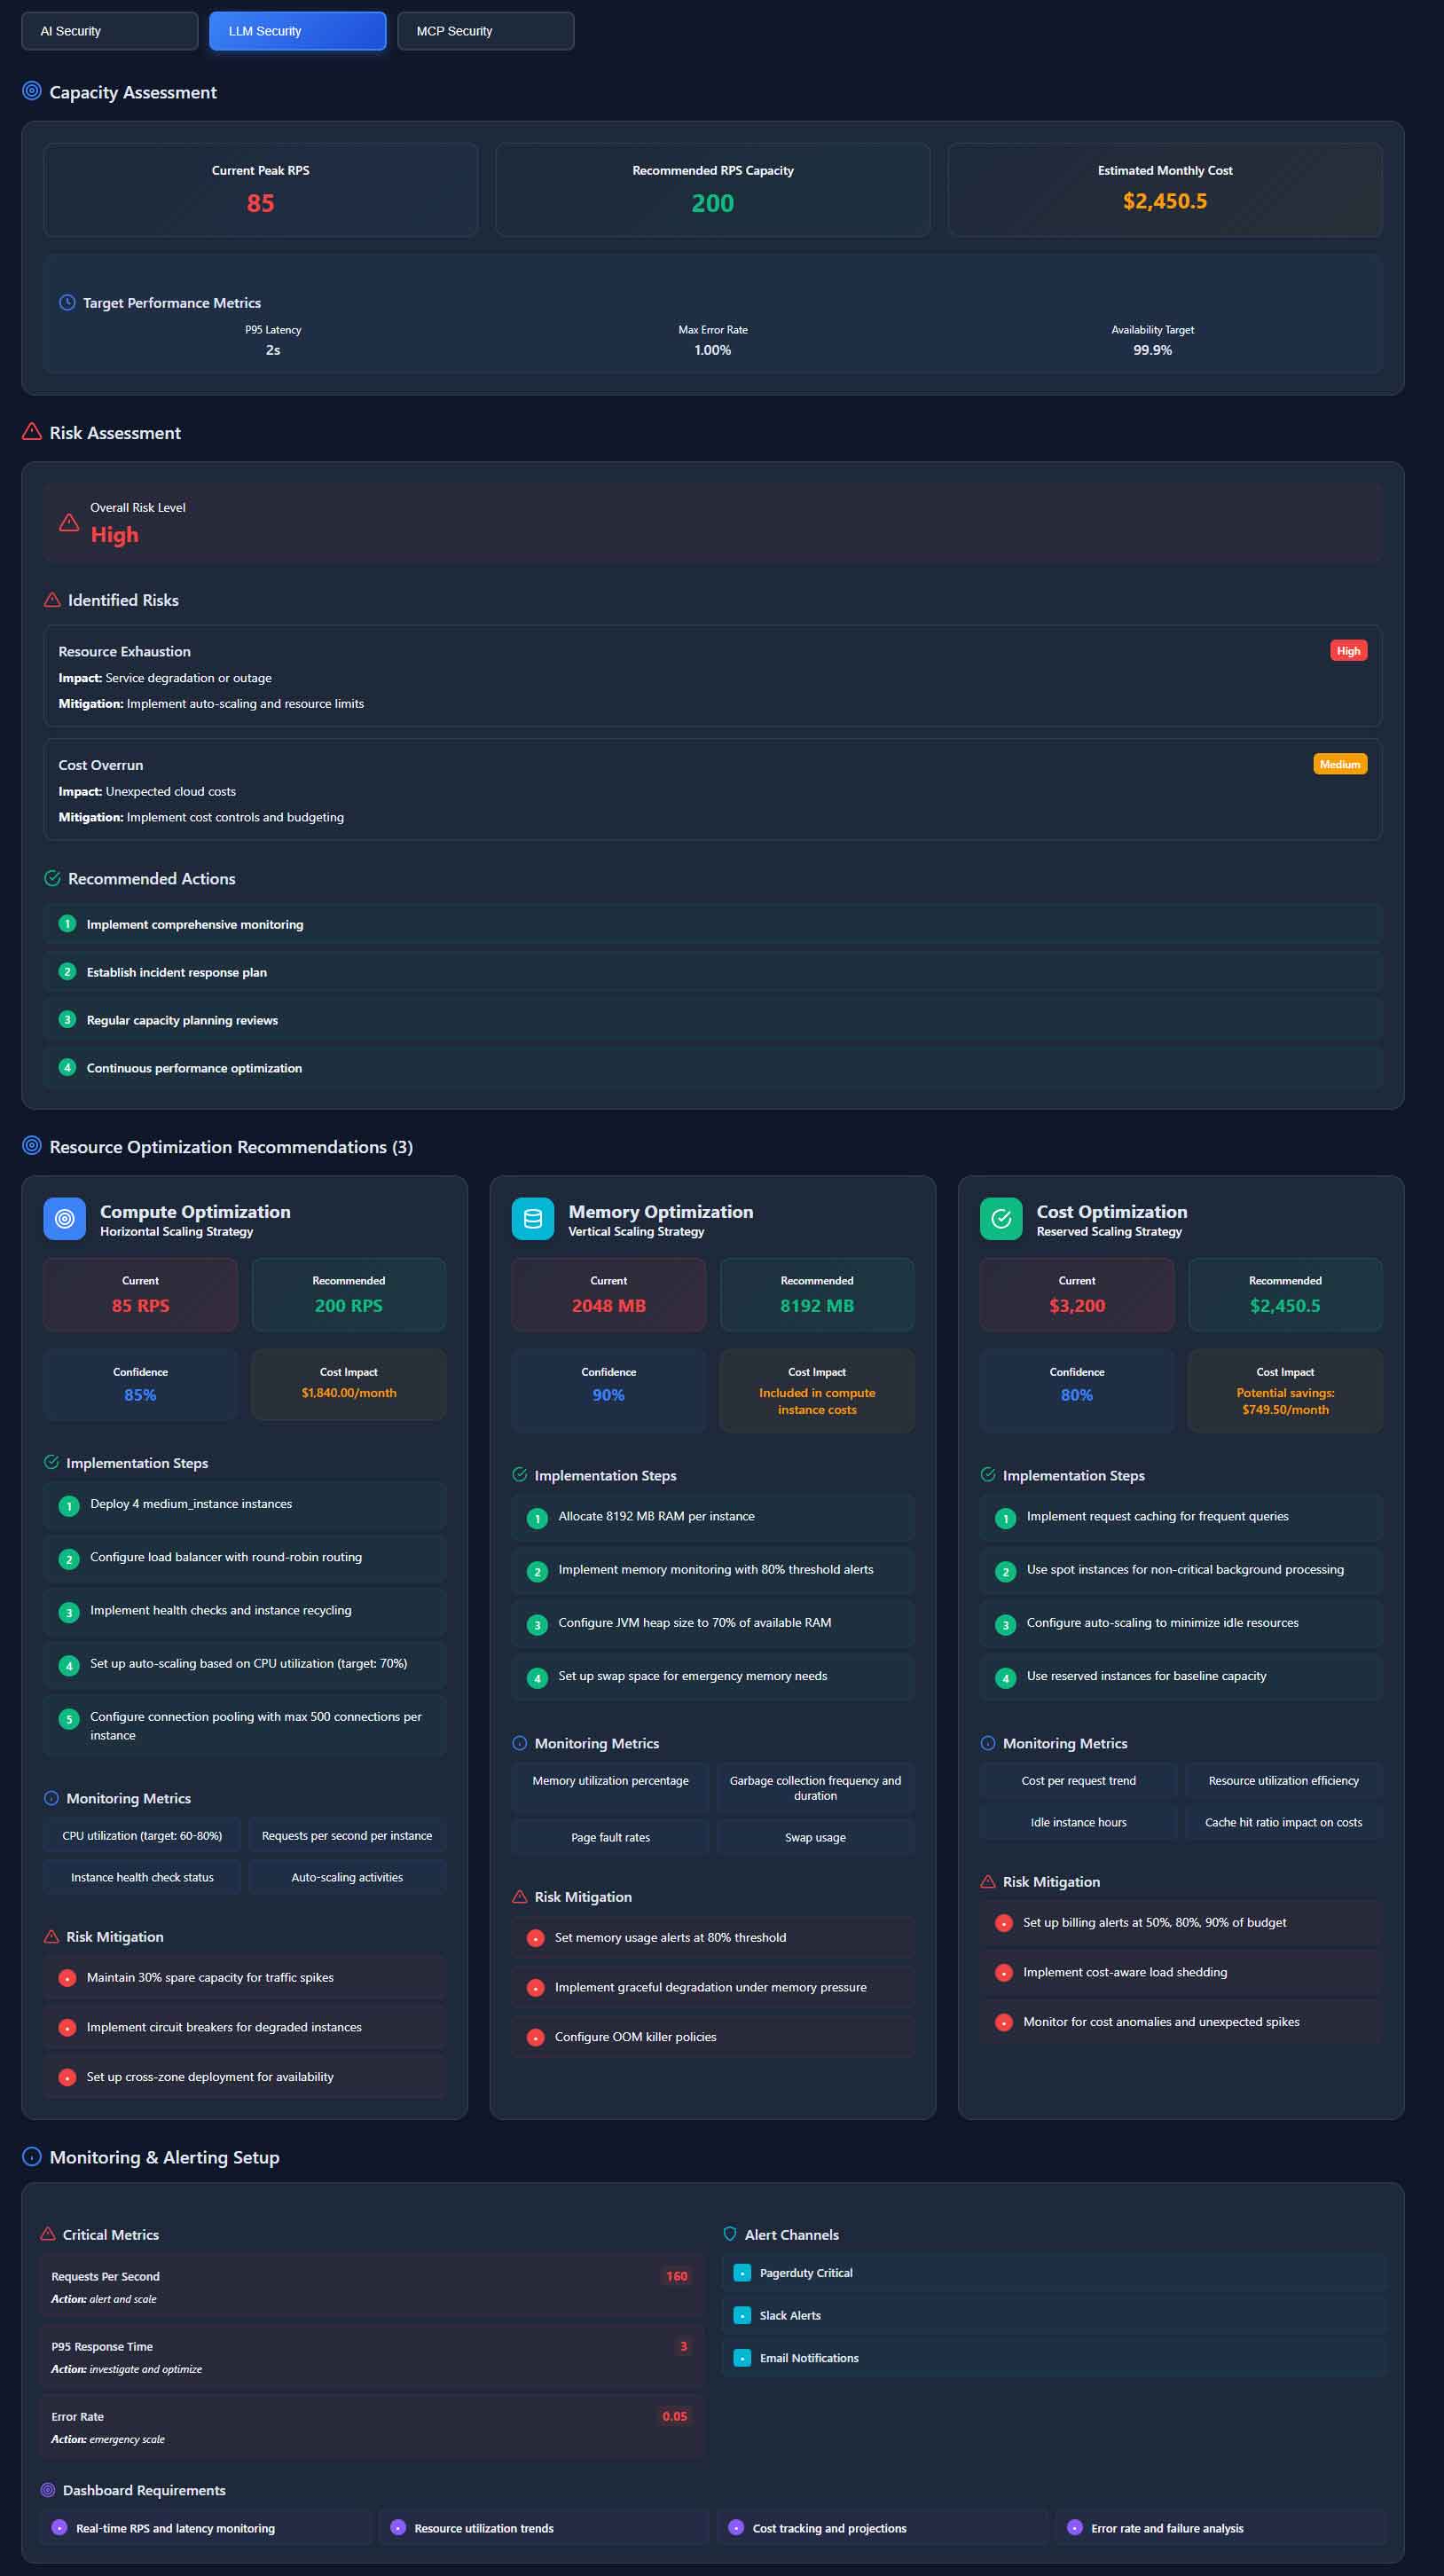1444x2576 pixels.
Task: Click the Memory Optimization database icon
Action: coord(532,1219)
